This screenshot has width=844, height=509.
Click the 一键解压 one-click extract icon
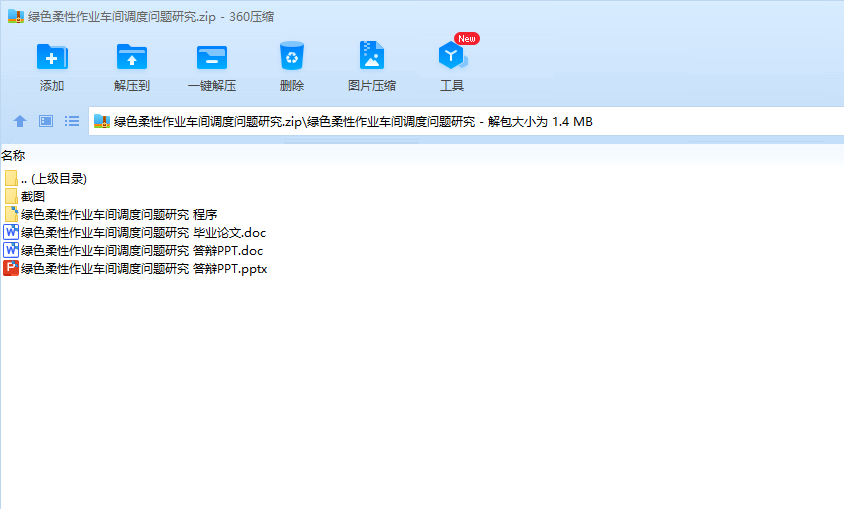point(212,57)
